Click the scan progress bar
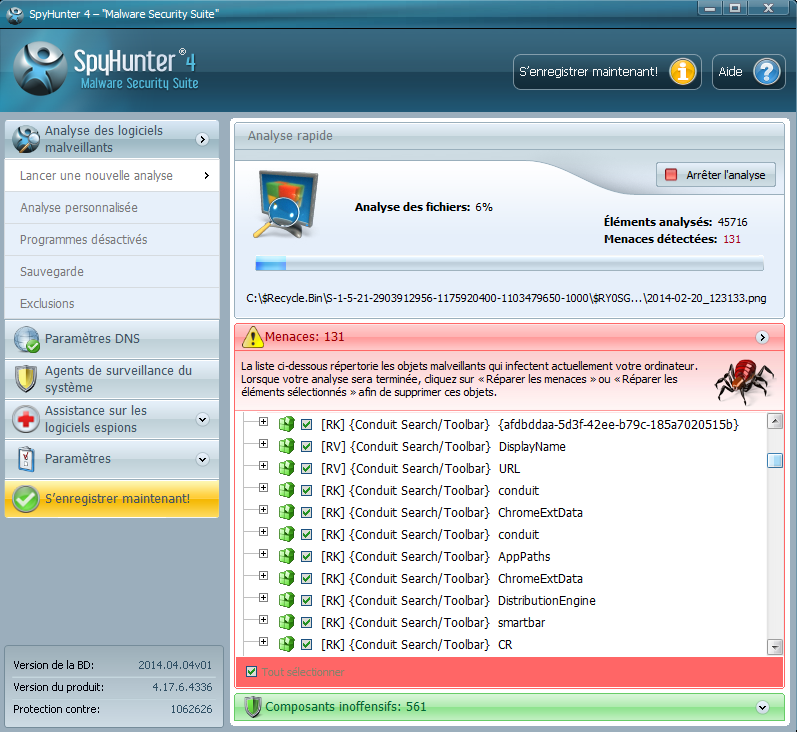This screenshot has width=797, height=732. (509, 264)
